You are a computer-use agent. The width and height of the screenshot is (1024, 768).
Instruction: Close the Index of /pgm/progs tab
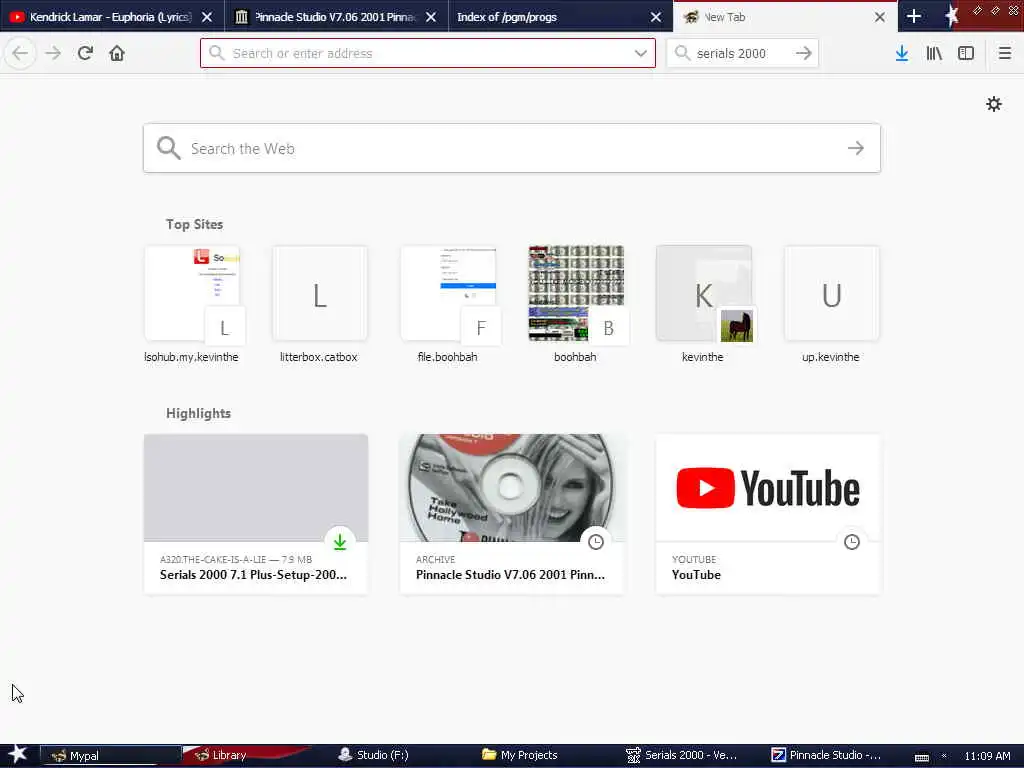pos(656,17)
